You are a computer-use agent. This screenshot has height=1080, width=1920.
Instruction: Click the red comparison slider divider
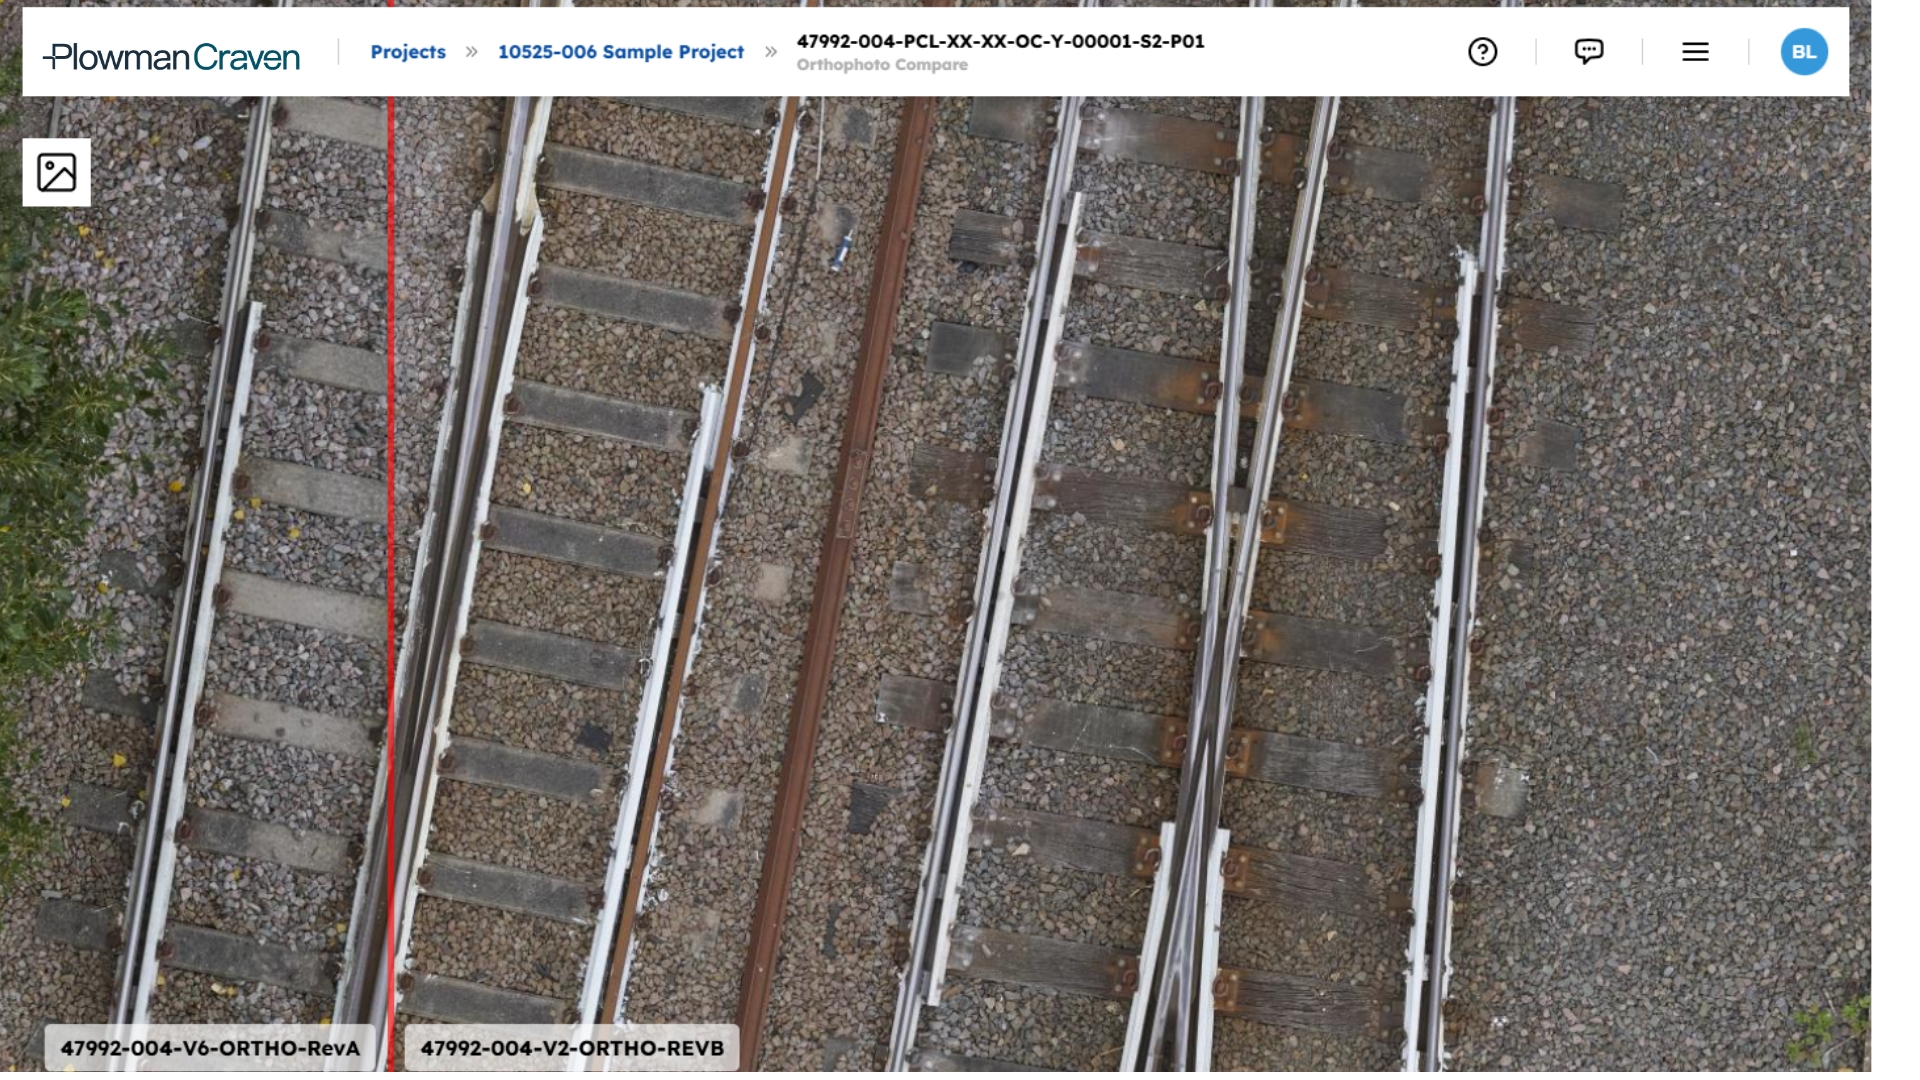390,560
